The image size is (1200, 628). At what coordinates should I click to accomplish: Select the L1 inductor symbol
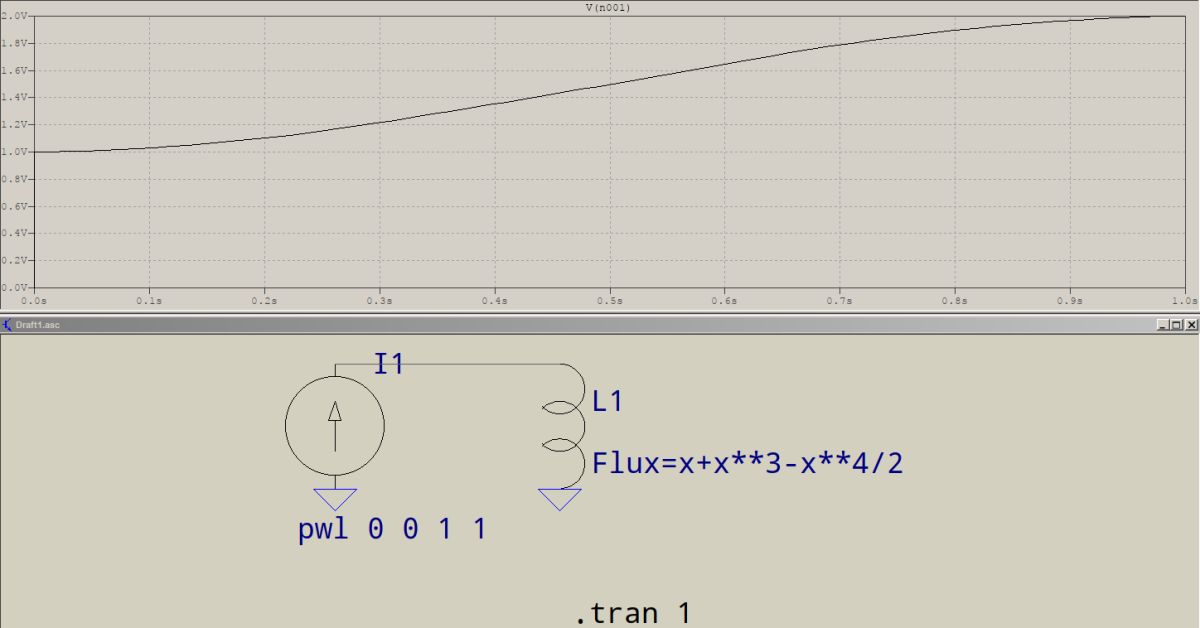point(562,425)
